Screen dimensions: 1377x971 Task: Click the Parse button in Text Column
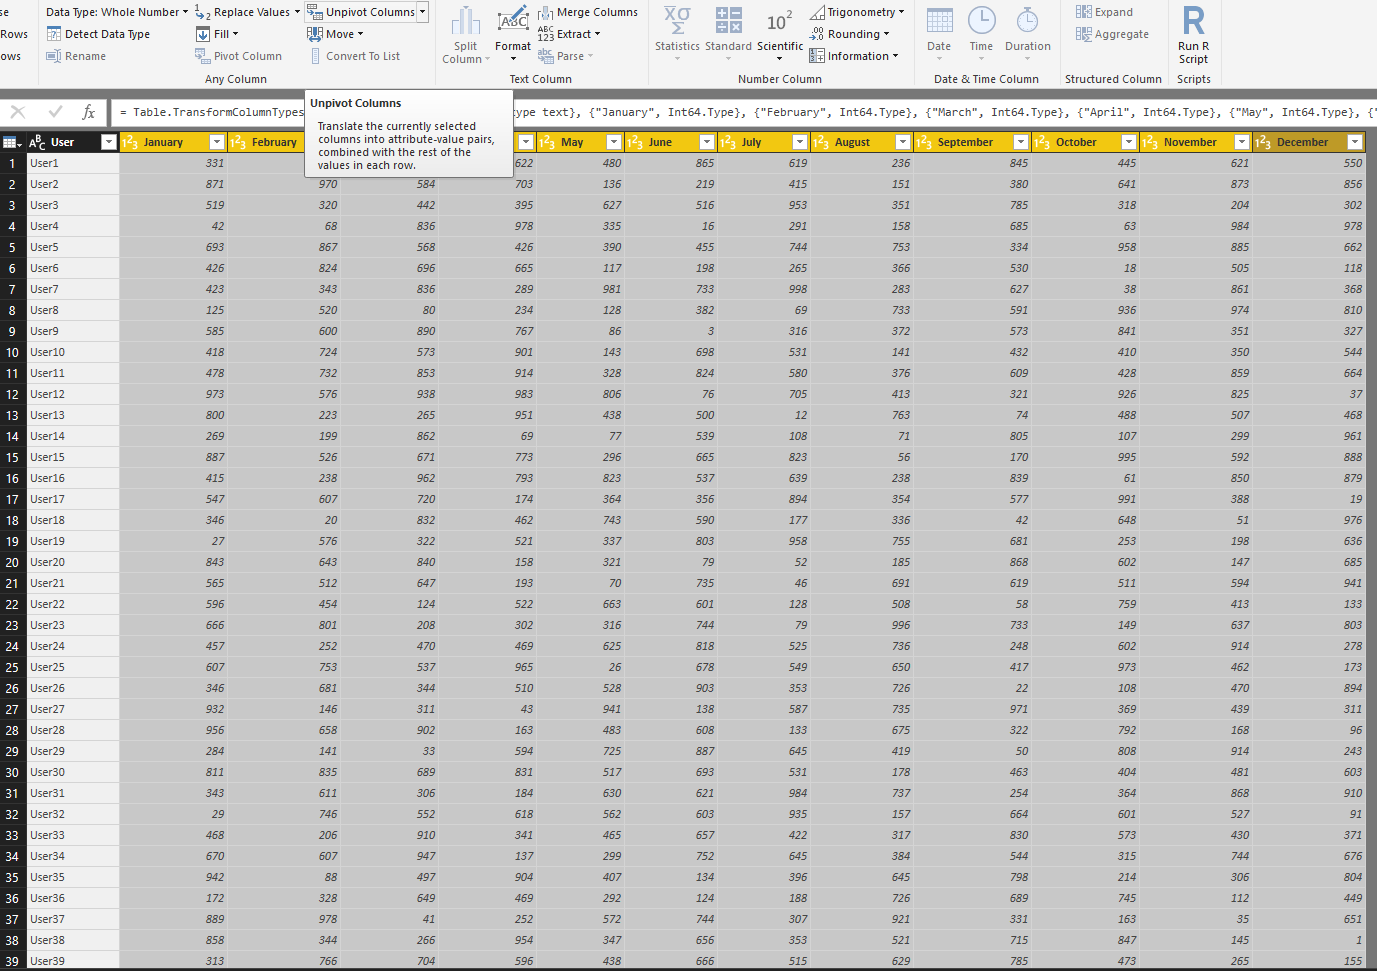(565, 56)
